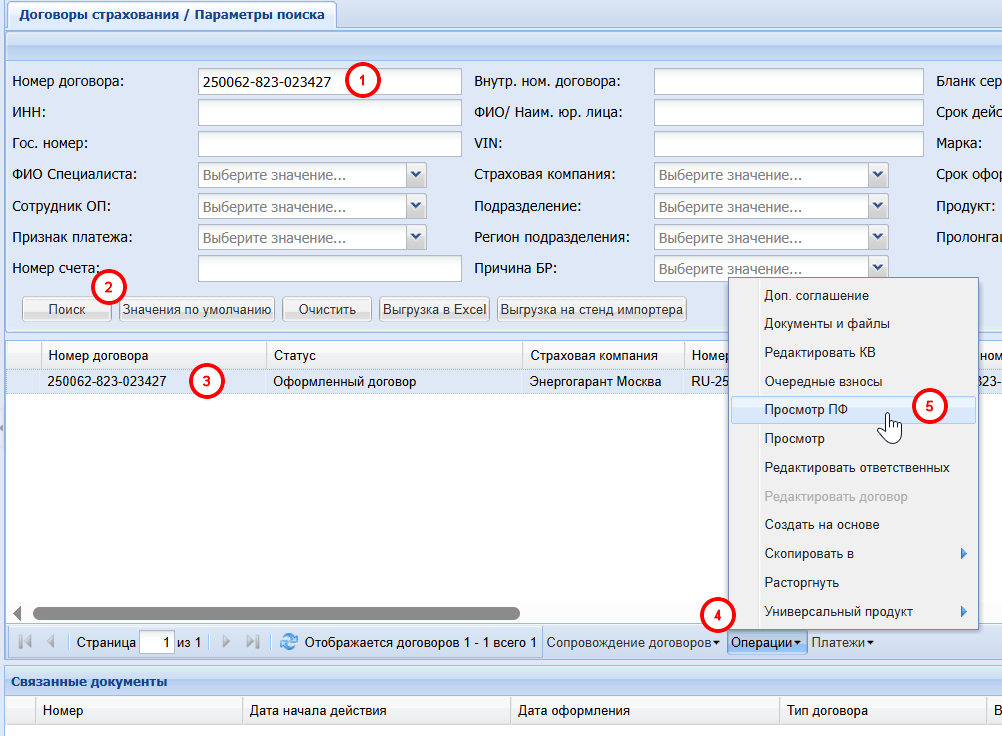Select 'Просмотр ПФ' menu entry

coord(806,410)
